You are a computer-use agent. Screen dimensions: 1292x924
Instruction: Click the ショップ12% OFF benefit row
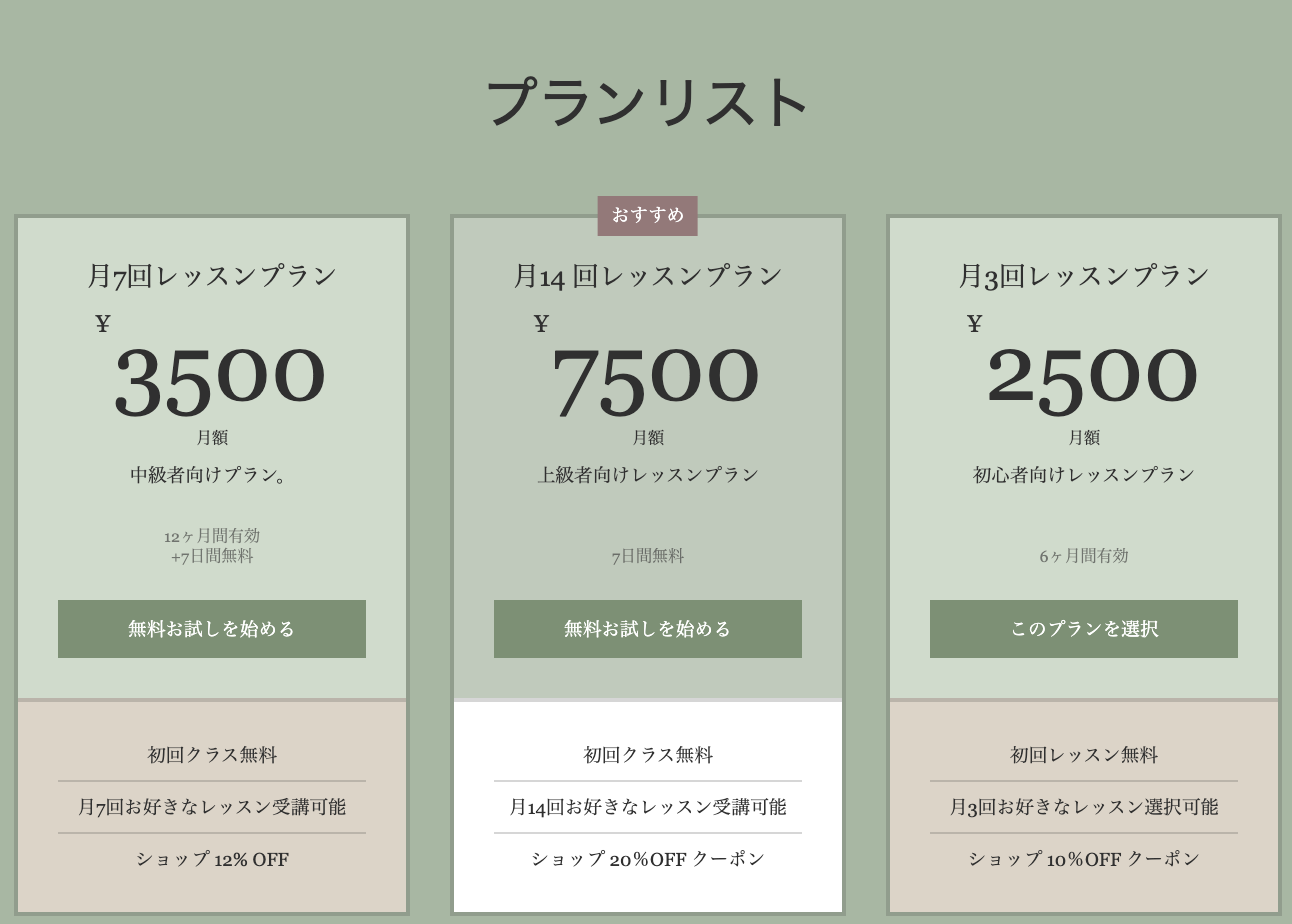(211, 858)
